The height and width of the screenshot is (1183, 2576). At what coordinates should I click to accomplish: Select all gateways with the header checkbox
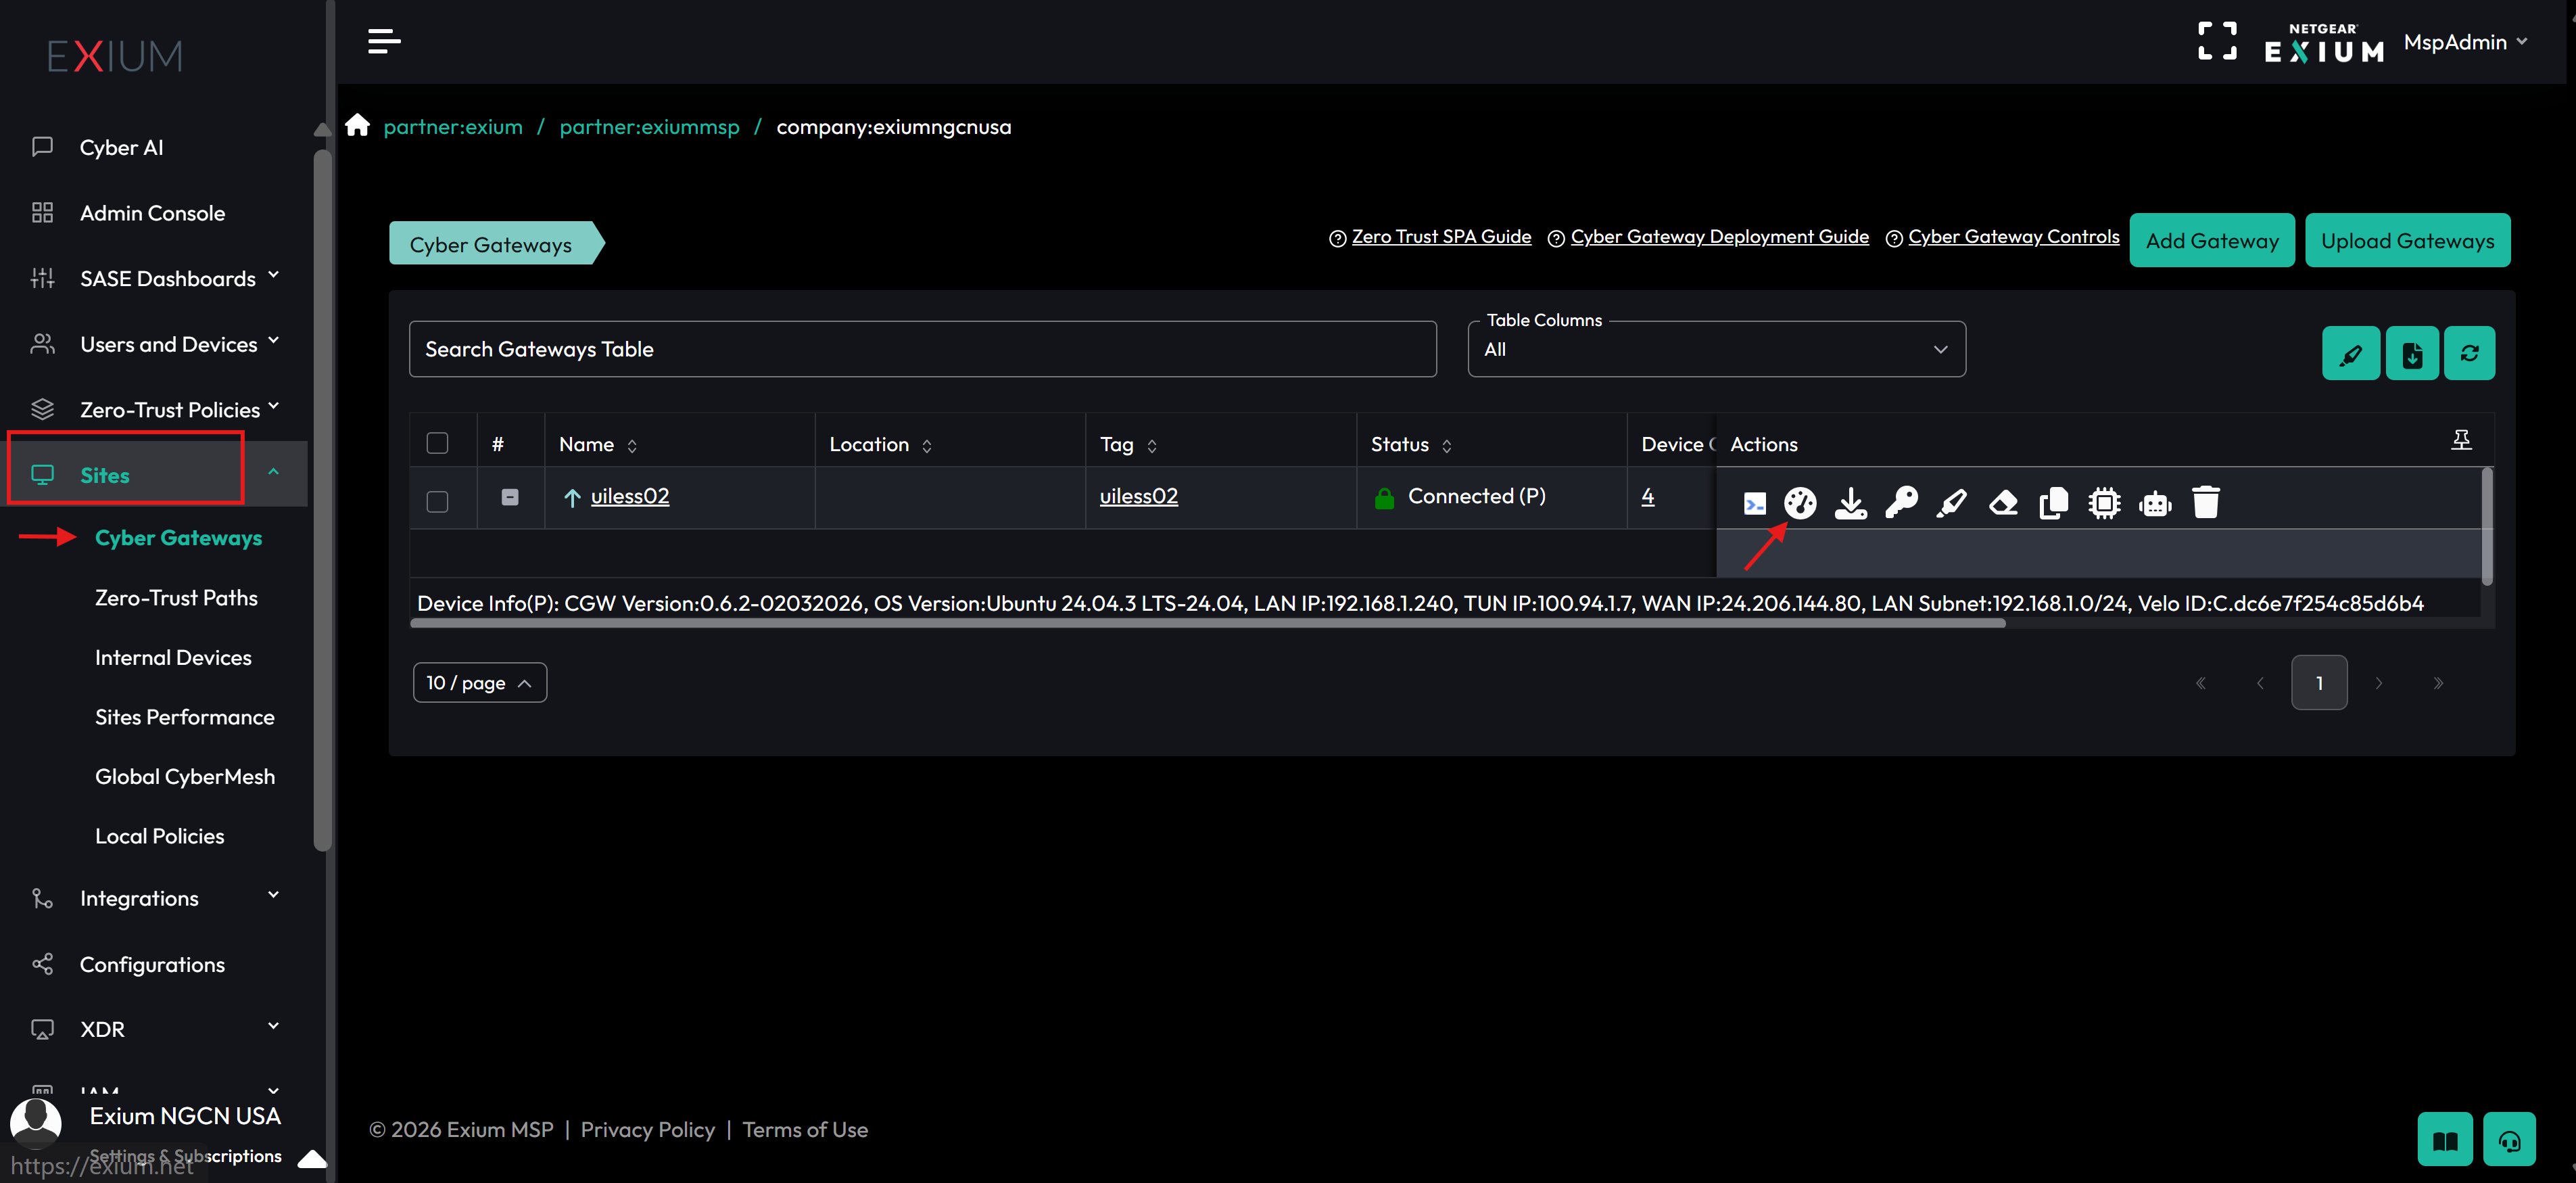click(437, 443)
